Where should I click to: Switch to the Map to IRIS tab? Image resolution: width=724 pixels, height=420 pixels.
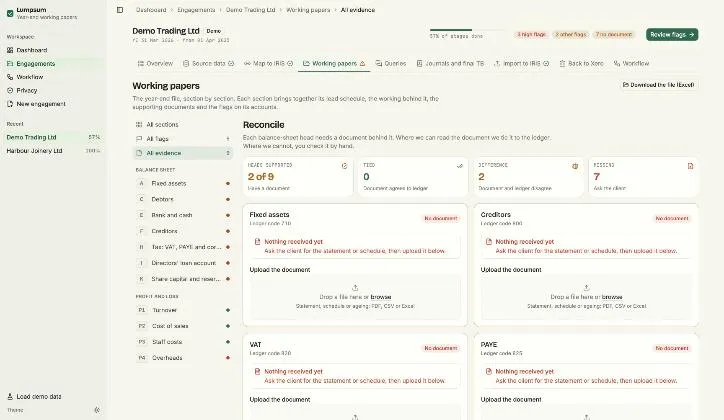point(268,64)
